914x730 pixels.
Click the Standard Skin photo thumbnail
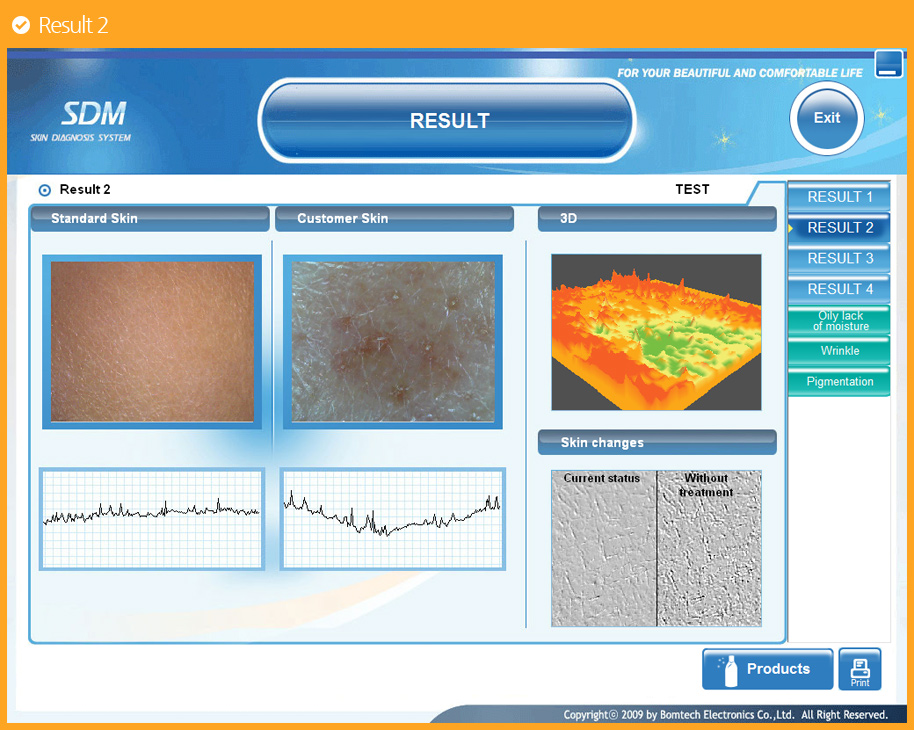tap(152, 341)
